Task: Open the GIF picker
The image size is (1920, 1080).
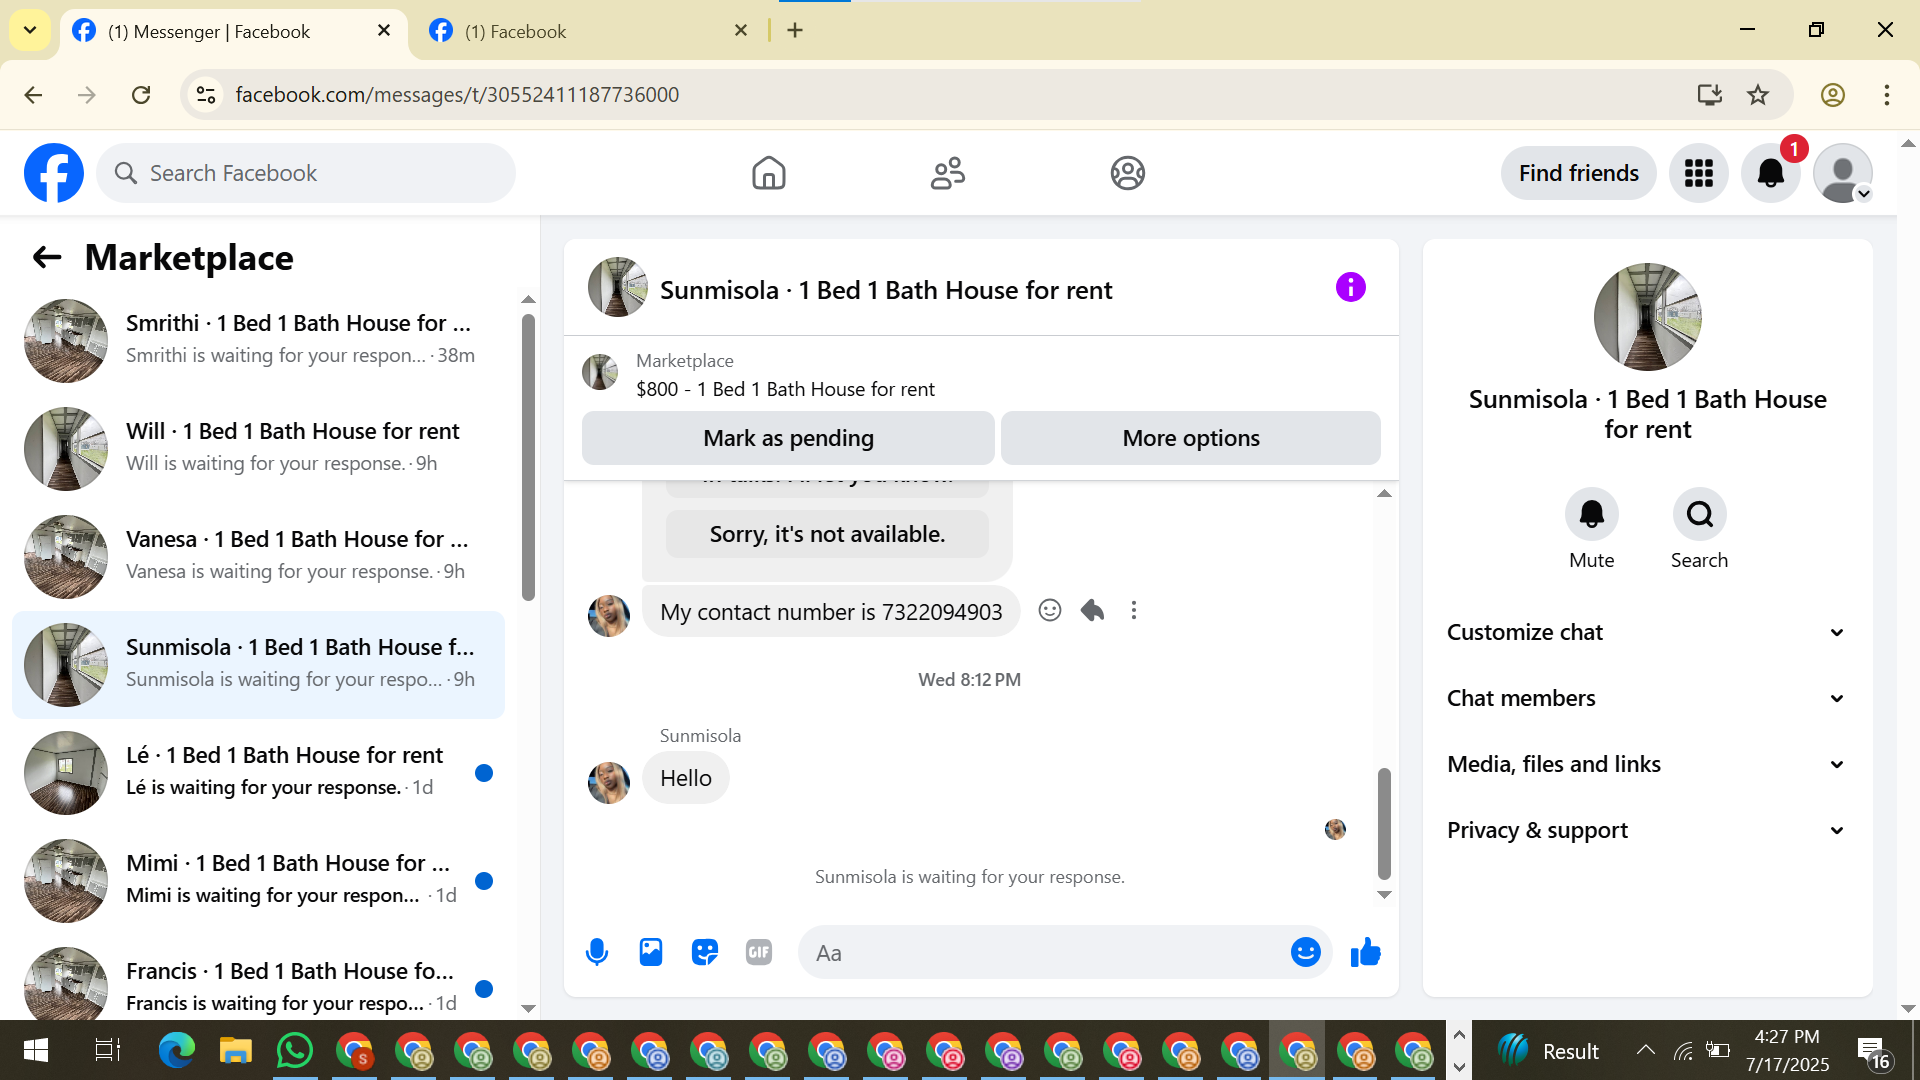Action: [x=759, y=952]
